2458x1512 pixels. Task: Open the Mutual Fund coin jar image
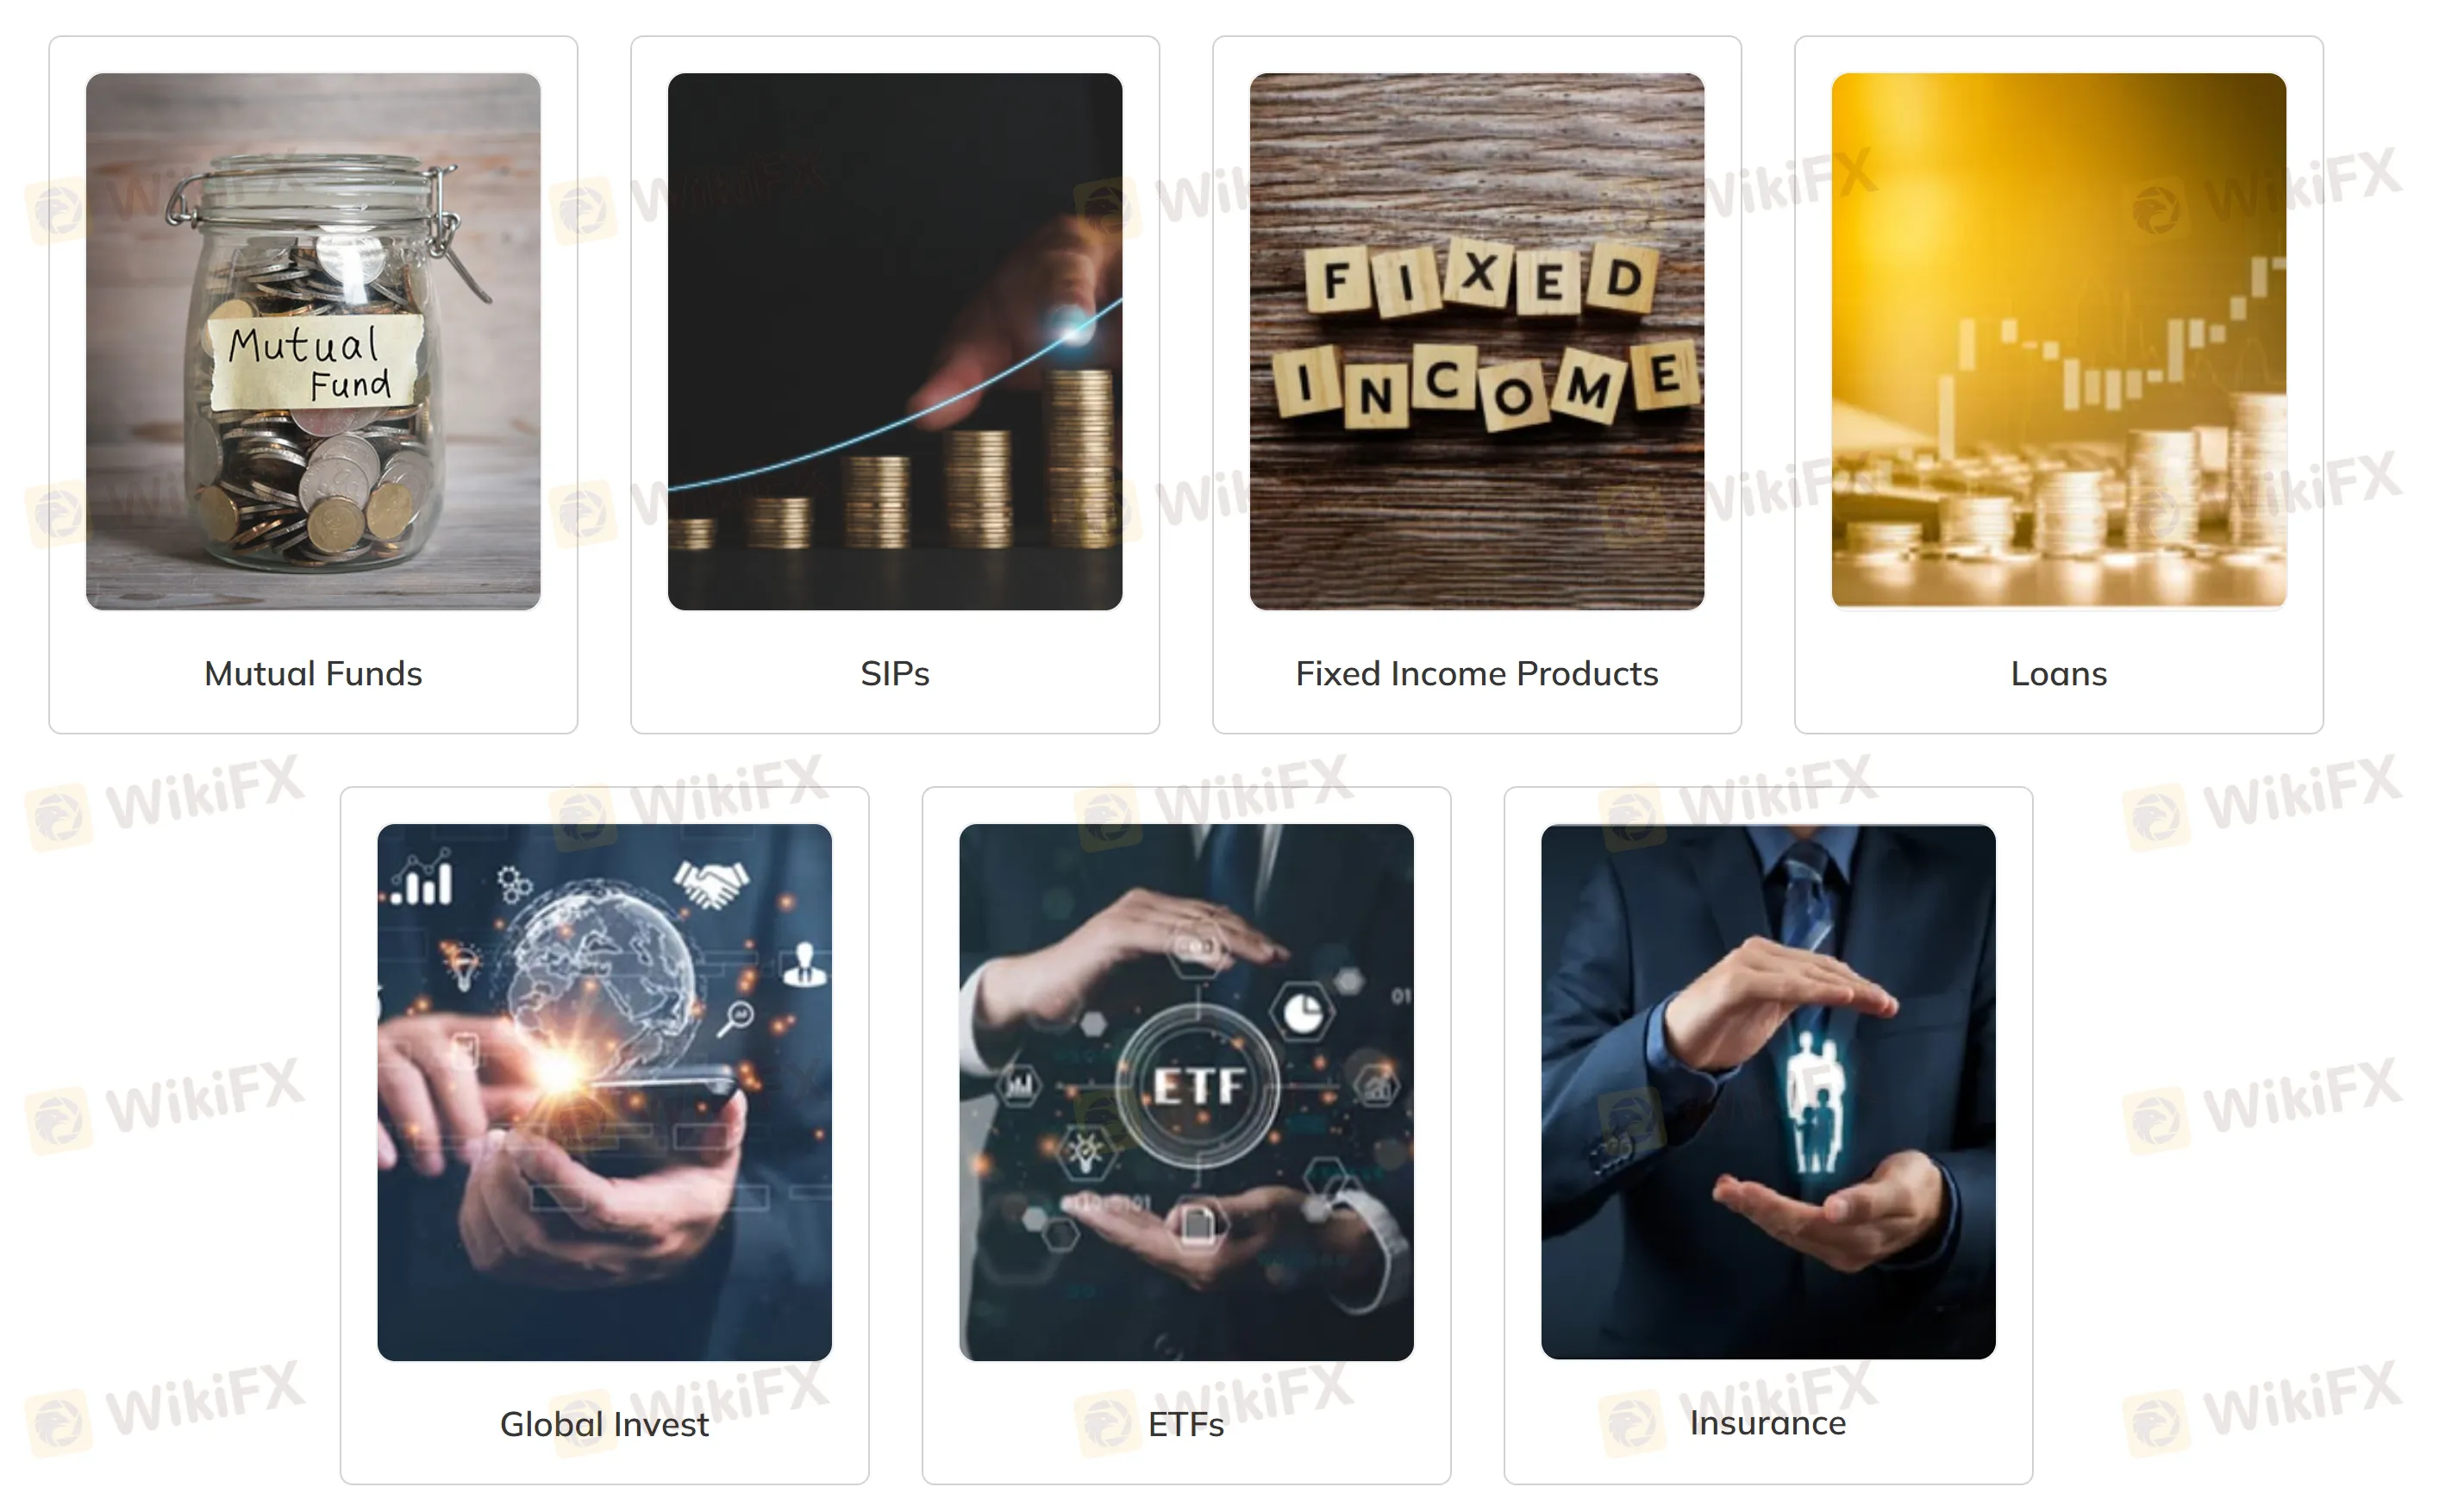(313, 341)
